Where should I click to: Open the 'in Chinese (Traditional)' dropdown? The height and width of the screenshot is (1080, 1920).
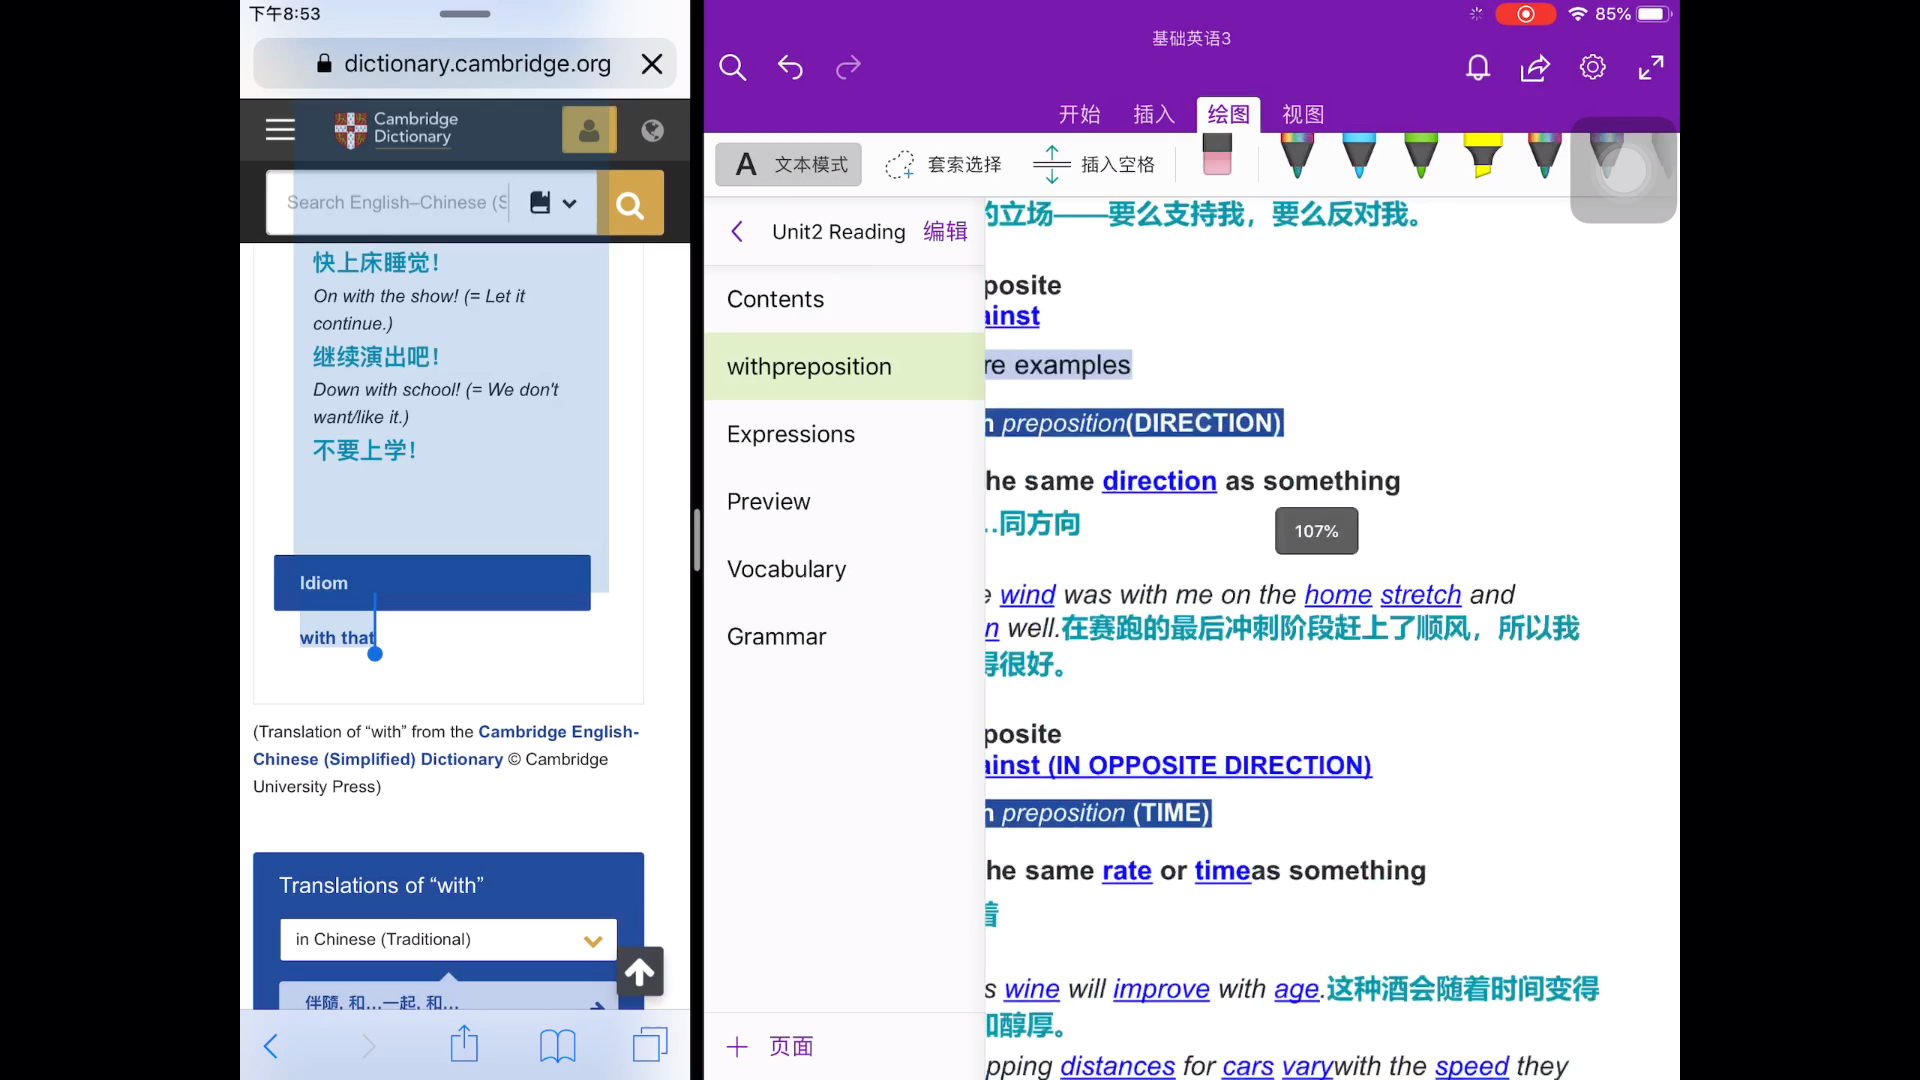(447, 939)
